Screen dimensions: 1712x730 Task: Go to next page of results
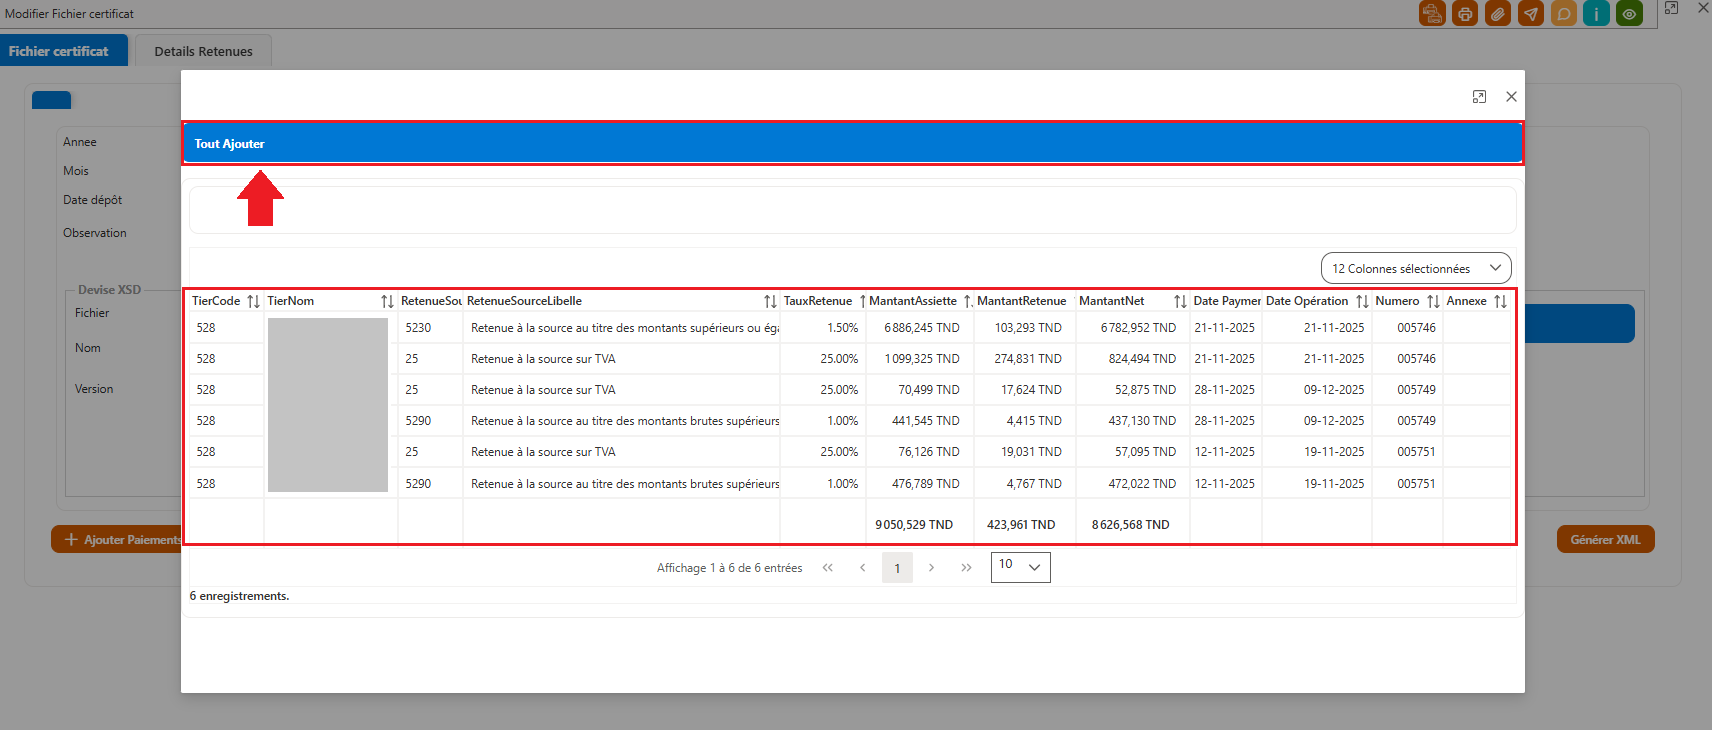pyautogui.click(x=931, y=568)
